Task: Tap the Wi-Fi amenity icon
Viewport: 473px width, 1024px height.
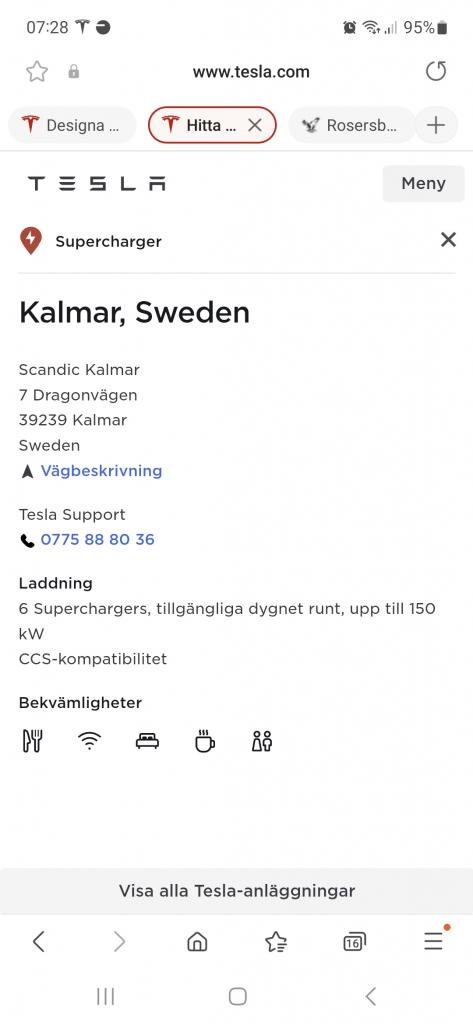Action: (90, 741)
